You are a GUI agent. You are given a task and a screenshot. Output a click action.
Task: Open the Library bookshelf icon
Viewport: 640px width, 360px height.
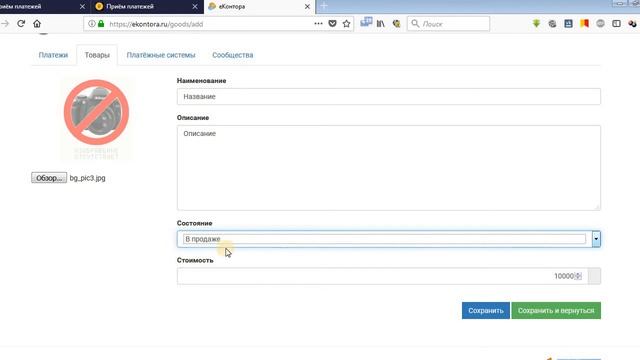380,24
